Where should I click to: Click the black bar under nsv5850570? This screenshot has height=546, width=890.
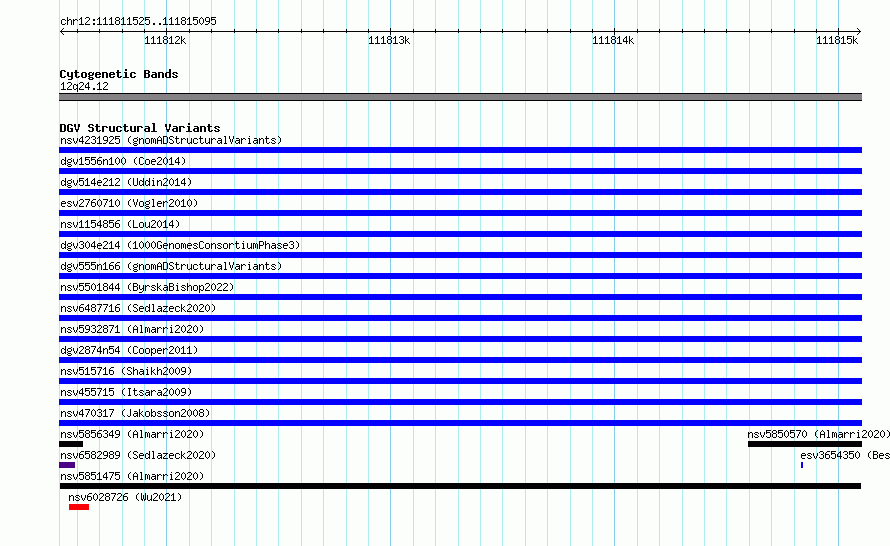[x=805, y=444]
